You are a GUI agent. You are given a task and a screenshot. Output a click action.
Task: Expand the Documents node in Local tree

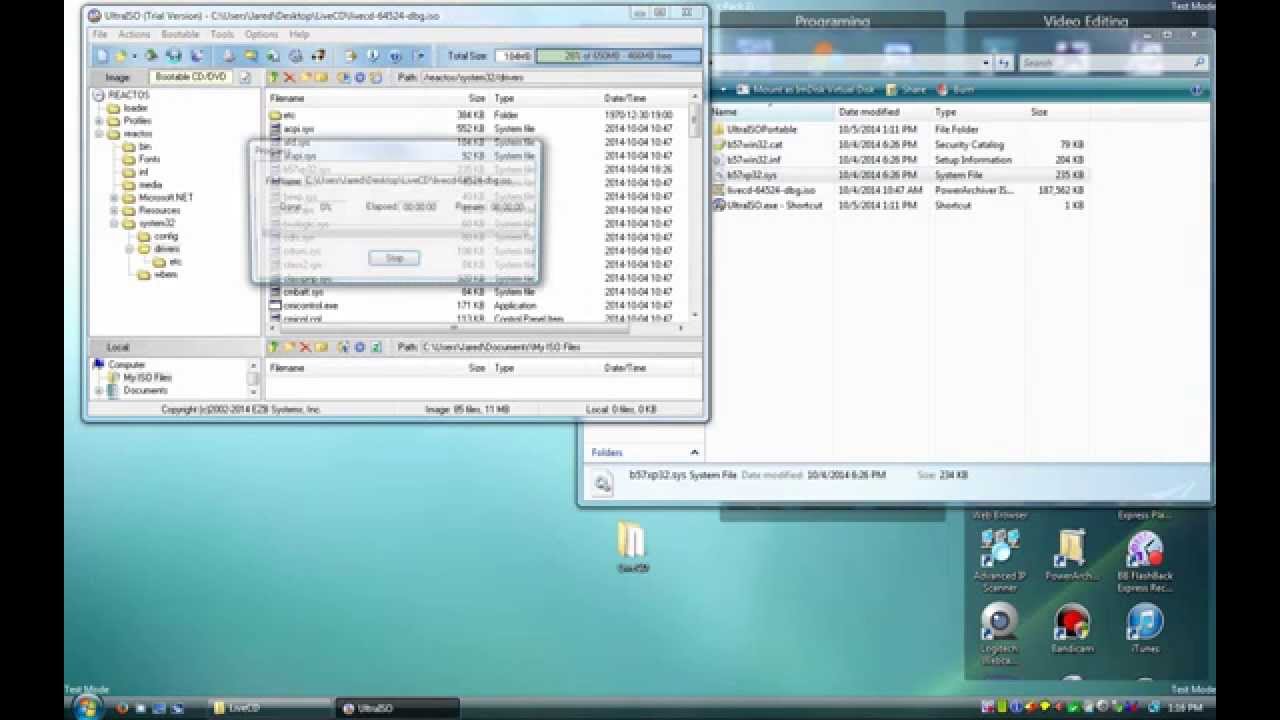tap(99, 391)
